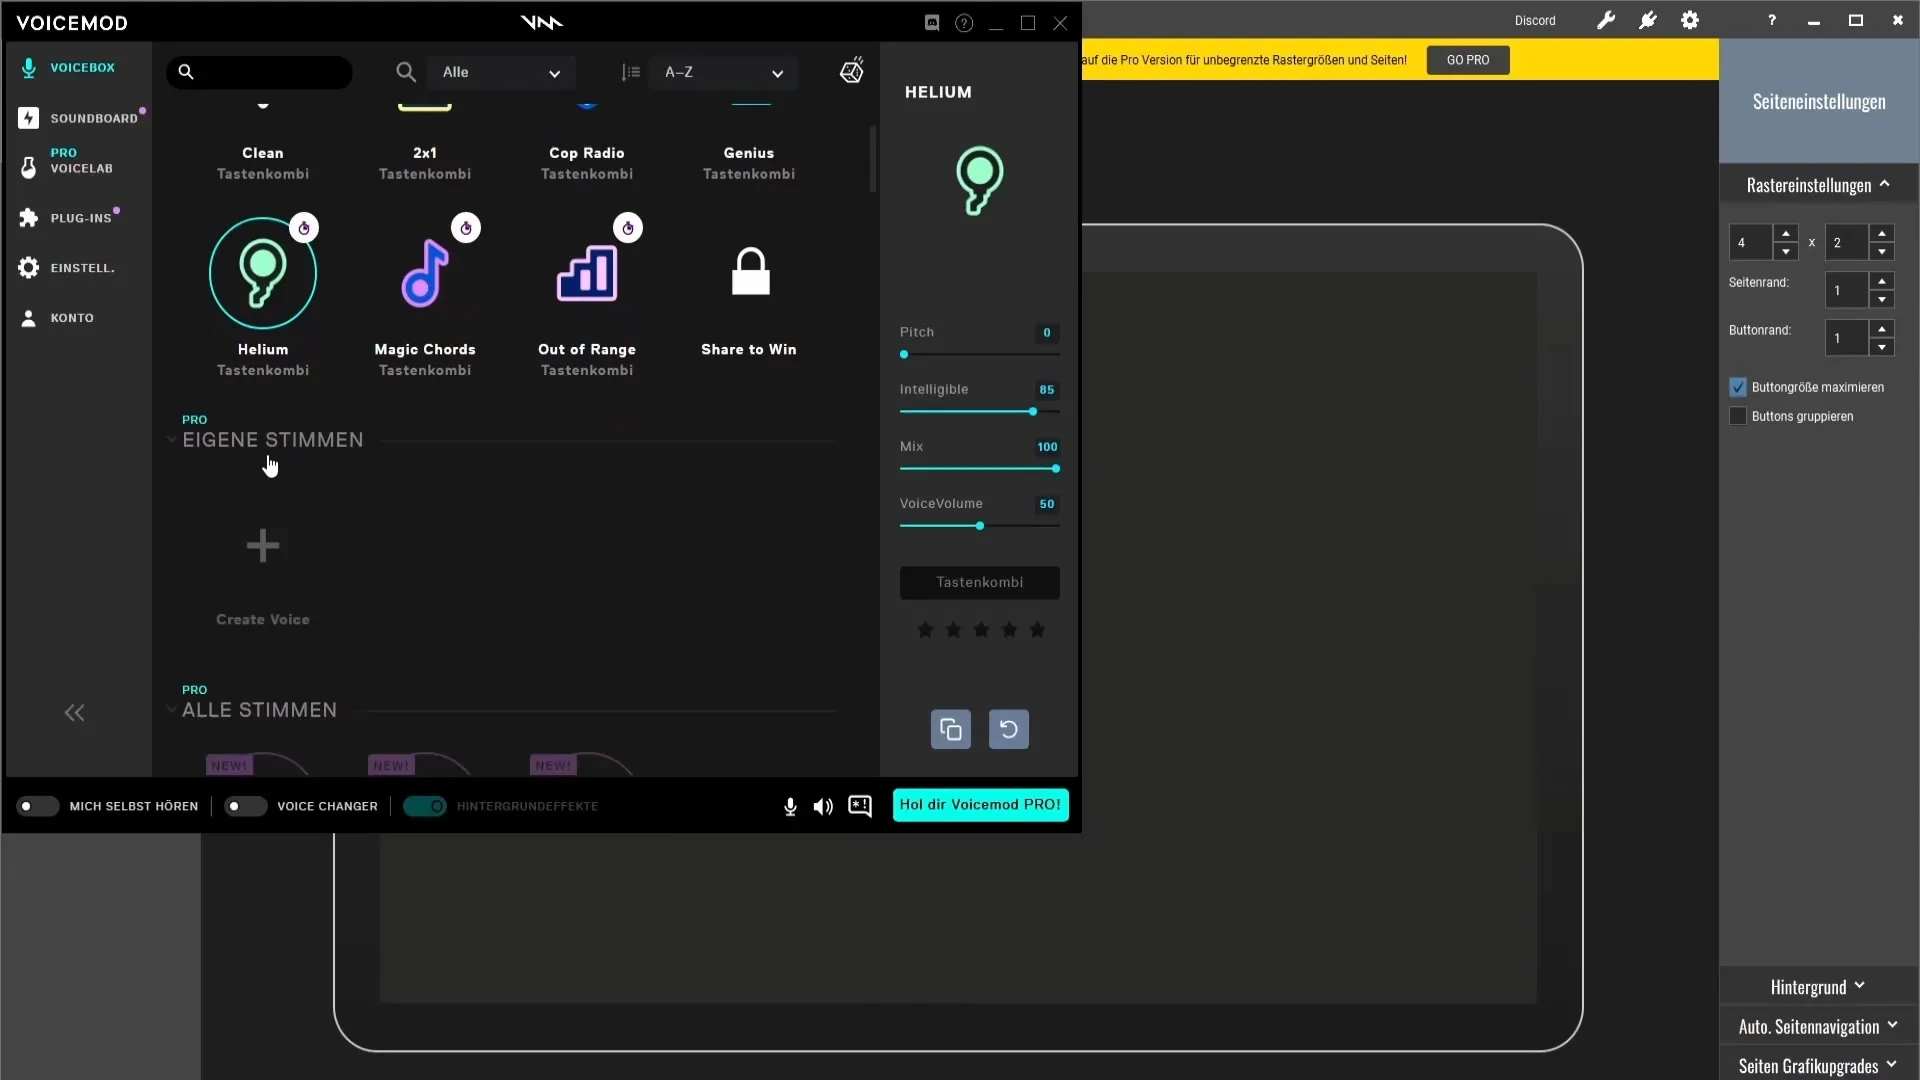The height and width of the screenshot is (1080, 1920).
Task: Collapse Rastereinstellungen section
Action: point(1818,185)
